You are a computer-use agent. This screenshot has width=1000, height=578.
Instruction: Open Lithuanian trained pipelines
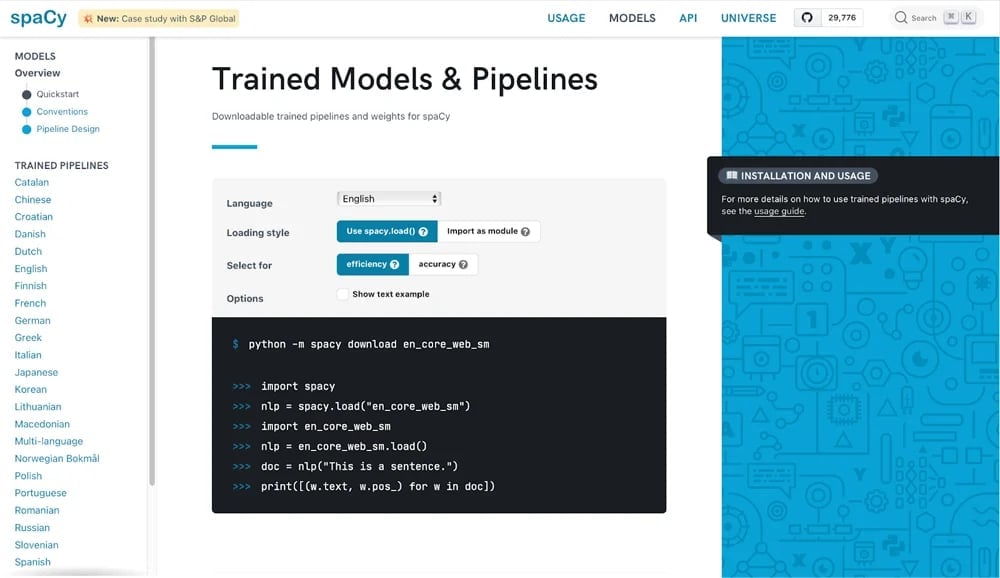38,406
